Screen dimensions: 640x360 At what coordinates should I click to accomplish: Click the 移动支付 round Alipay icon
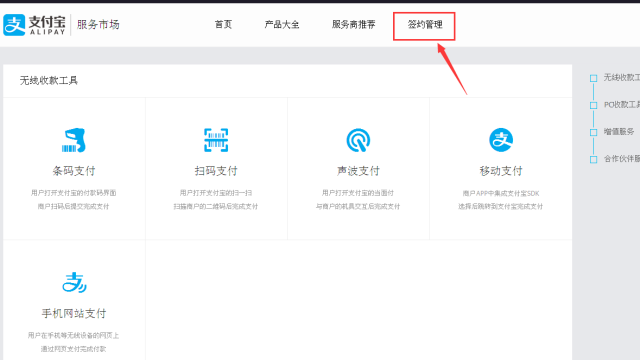pyautogui.click(x=501, y=140)
